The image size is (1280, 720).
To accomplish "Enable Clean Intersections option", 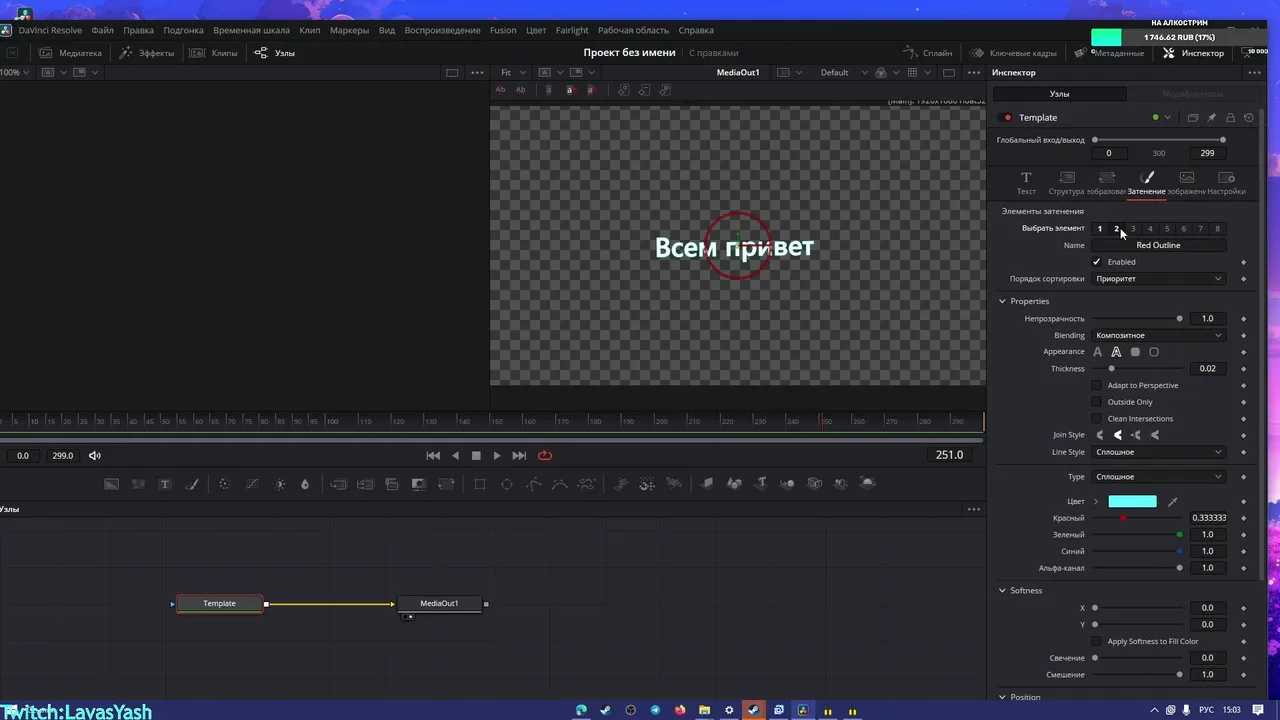I will click(x=1097, y=419).
